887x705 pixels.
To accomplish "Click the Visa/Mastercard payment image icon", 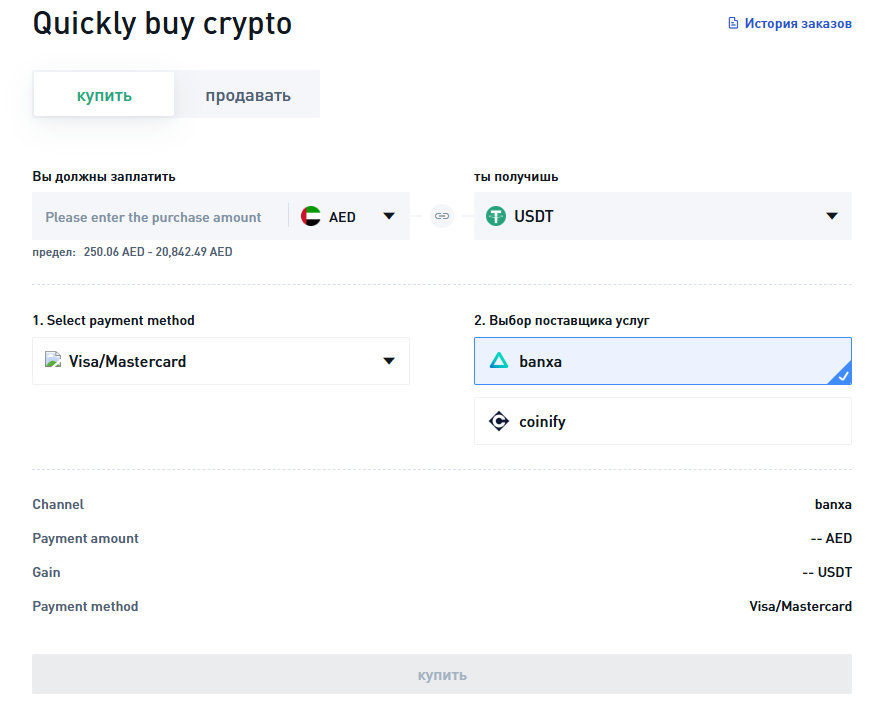I will point(53,360).
